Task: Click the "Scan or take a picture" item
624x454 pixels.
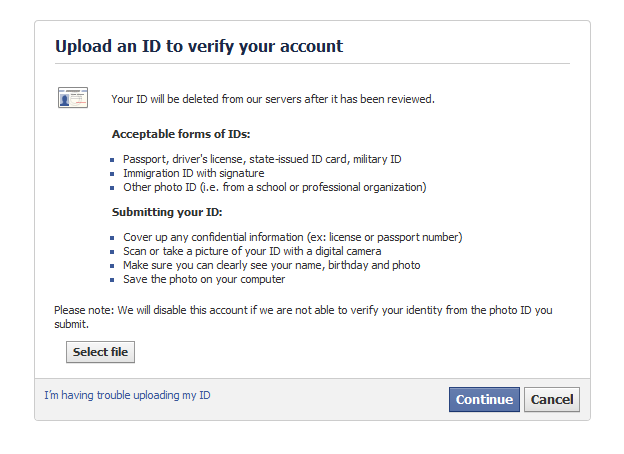Action: coord(252,251)
